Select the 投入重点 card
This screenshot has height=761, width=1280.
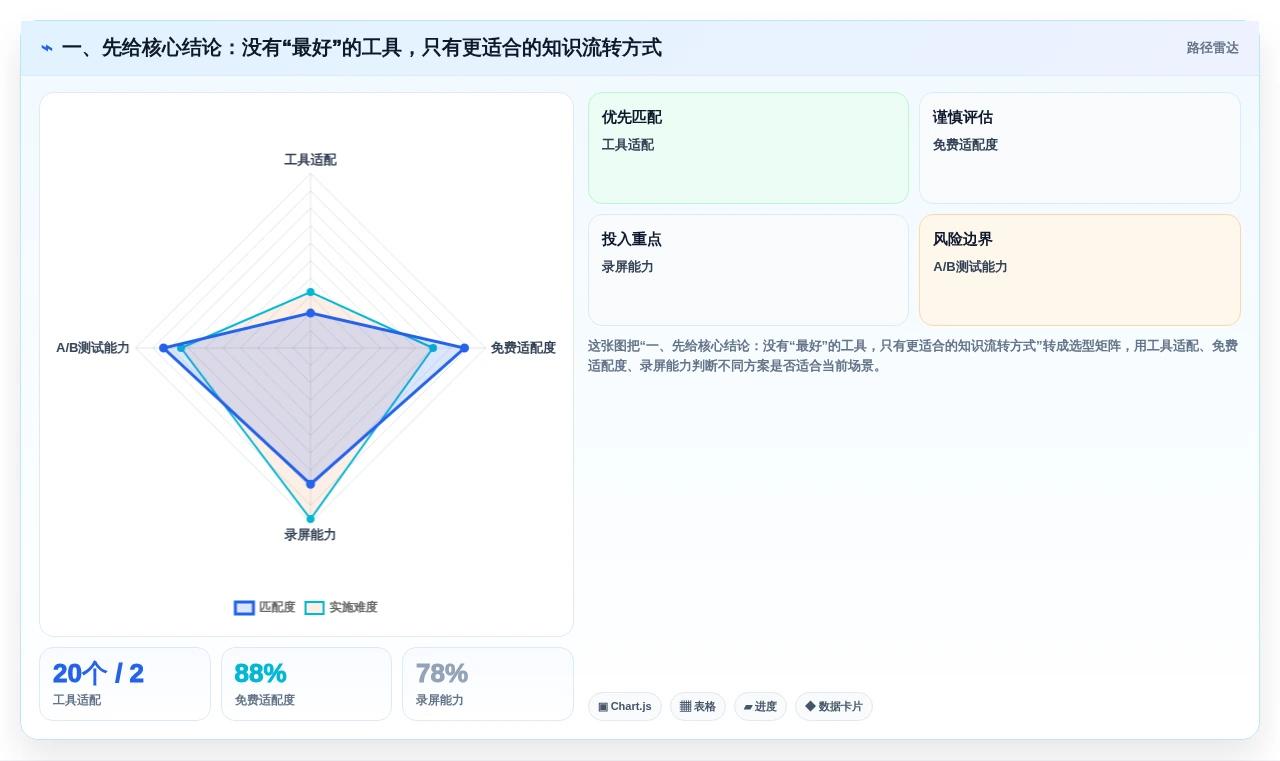click(748, 270)
